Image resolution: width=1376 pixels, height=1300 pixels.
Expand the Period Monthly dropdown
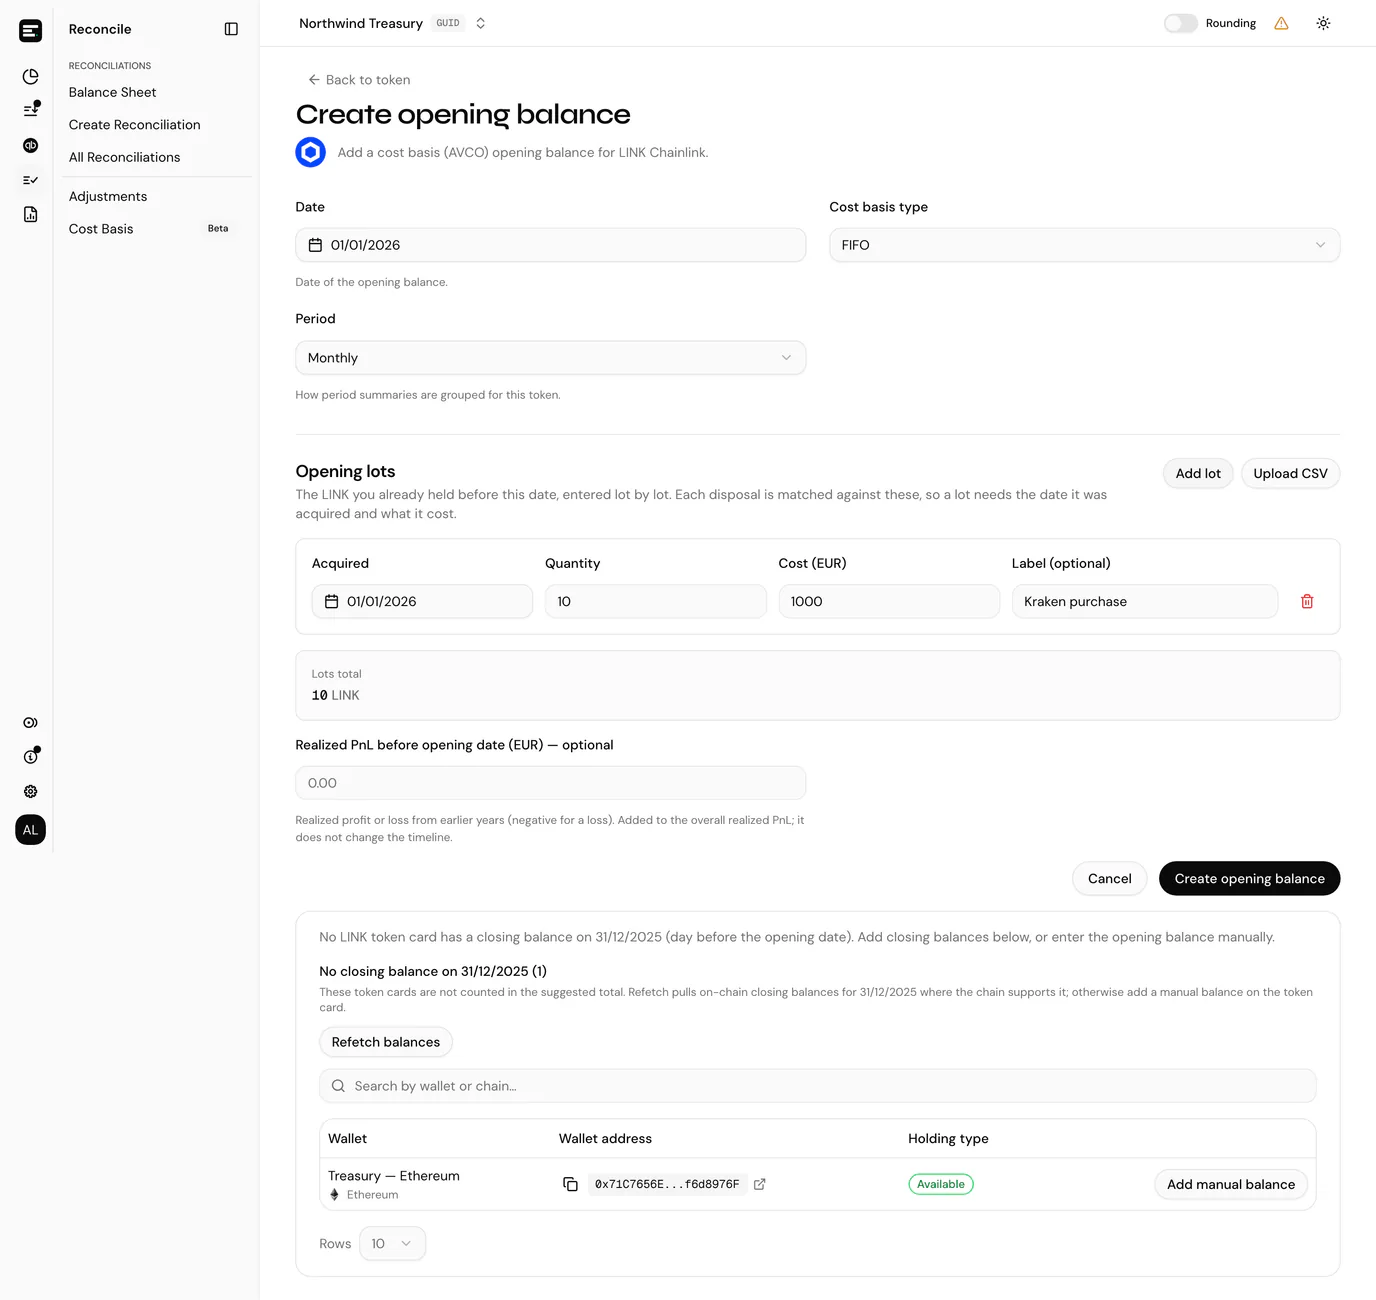[x=550, y=358]
